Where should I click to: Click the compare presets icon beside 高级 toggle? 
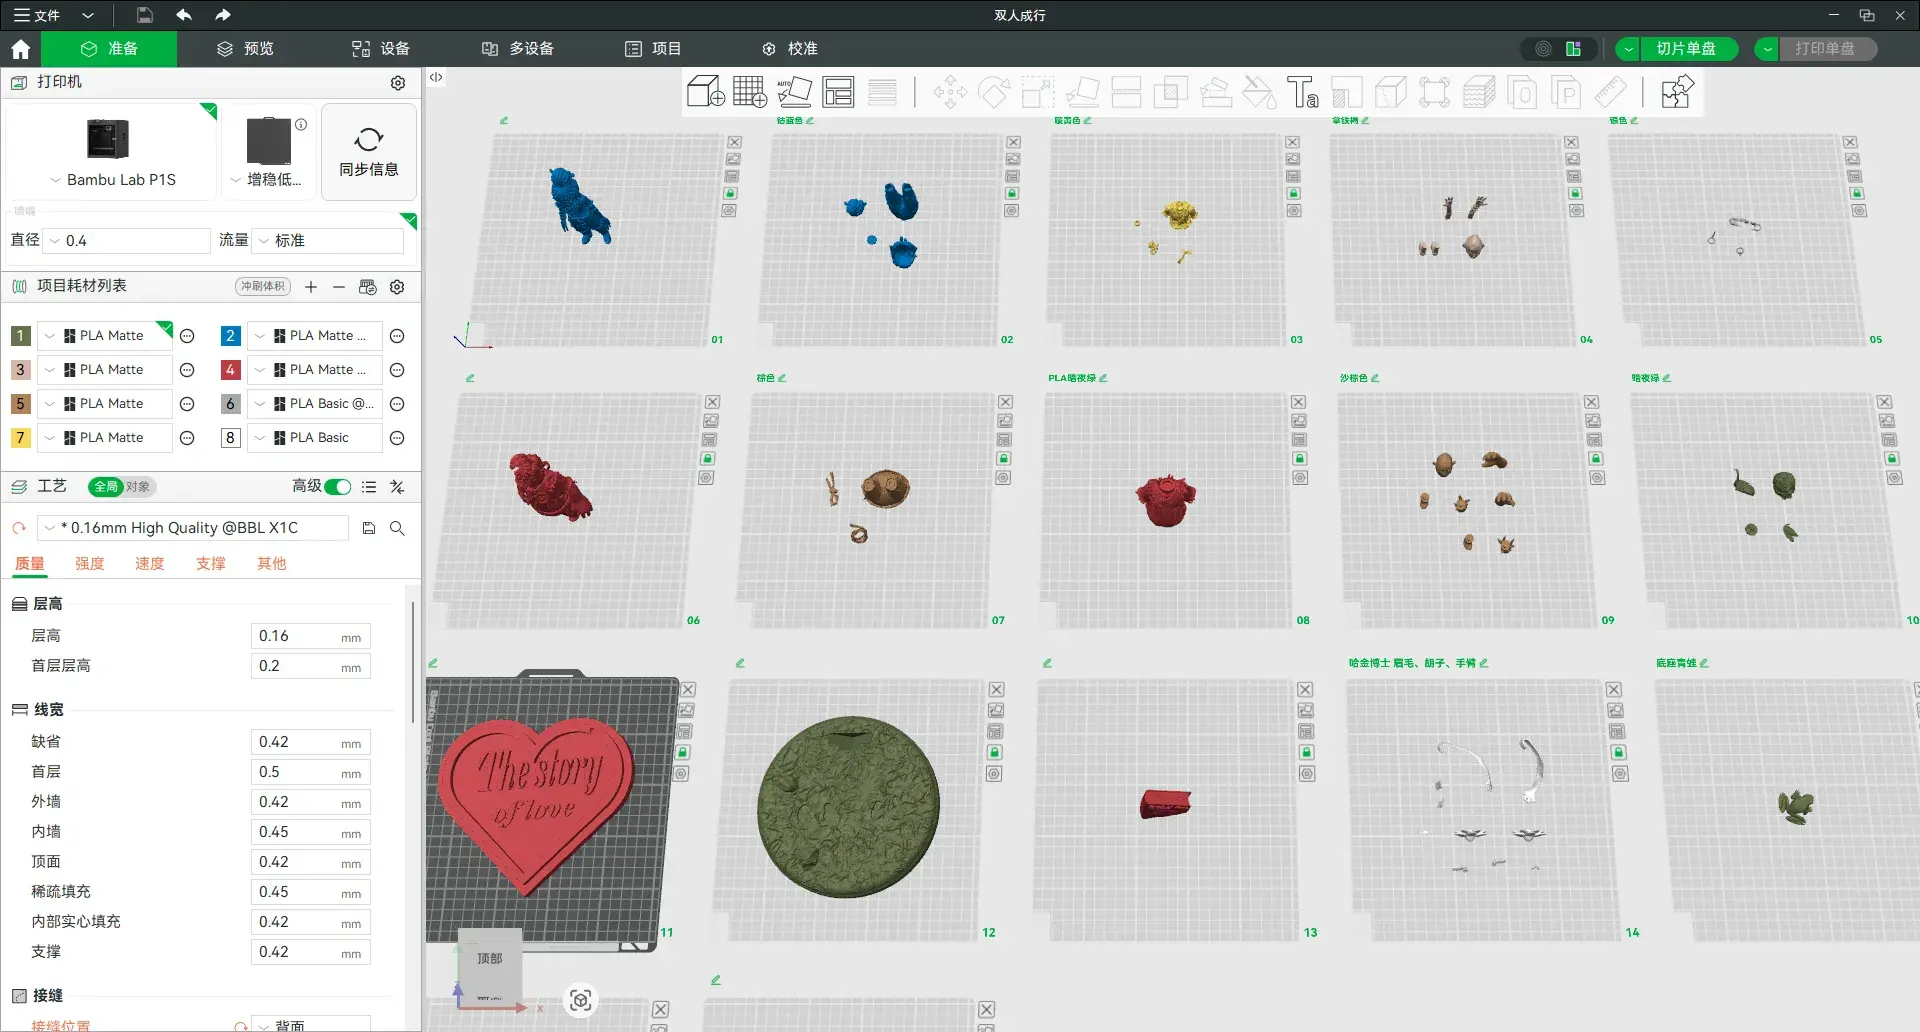click(x=397, y=487)
